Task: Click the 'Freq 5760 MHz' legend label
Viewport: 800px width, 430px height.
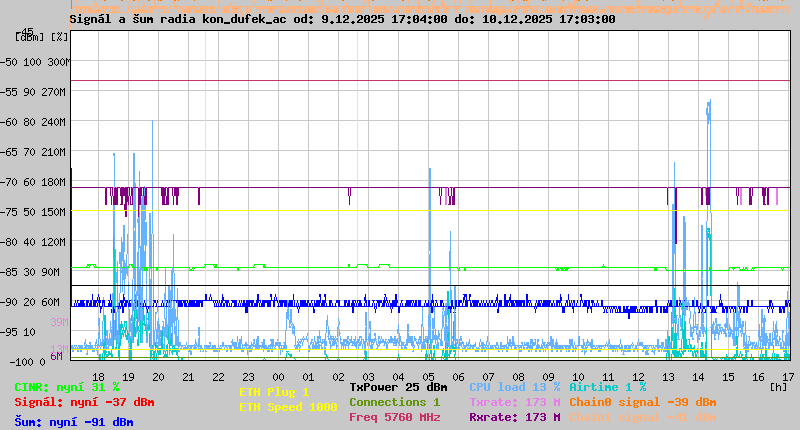Action: click(x=394, y=417)
